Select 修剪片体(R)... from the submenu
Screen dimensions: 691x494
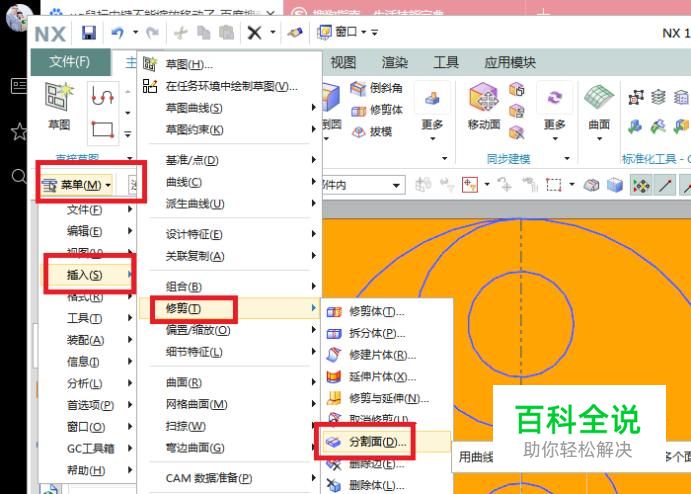tap(386, 355)
